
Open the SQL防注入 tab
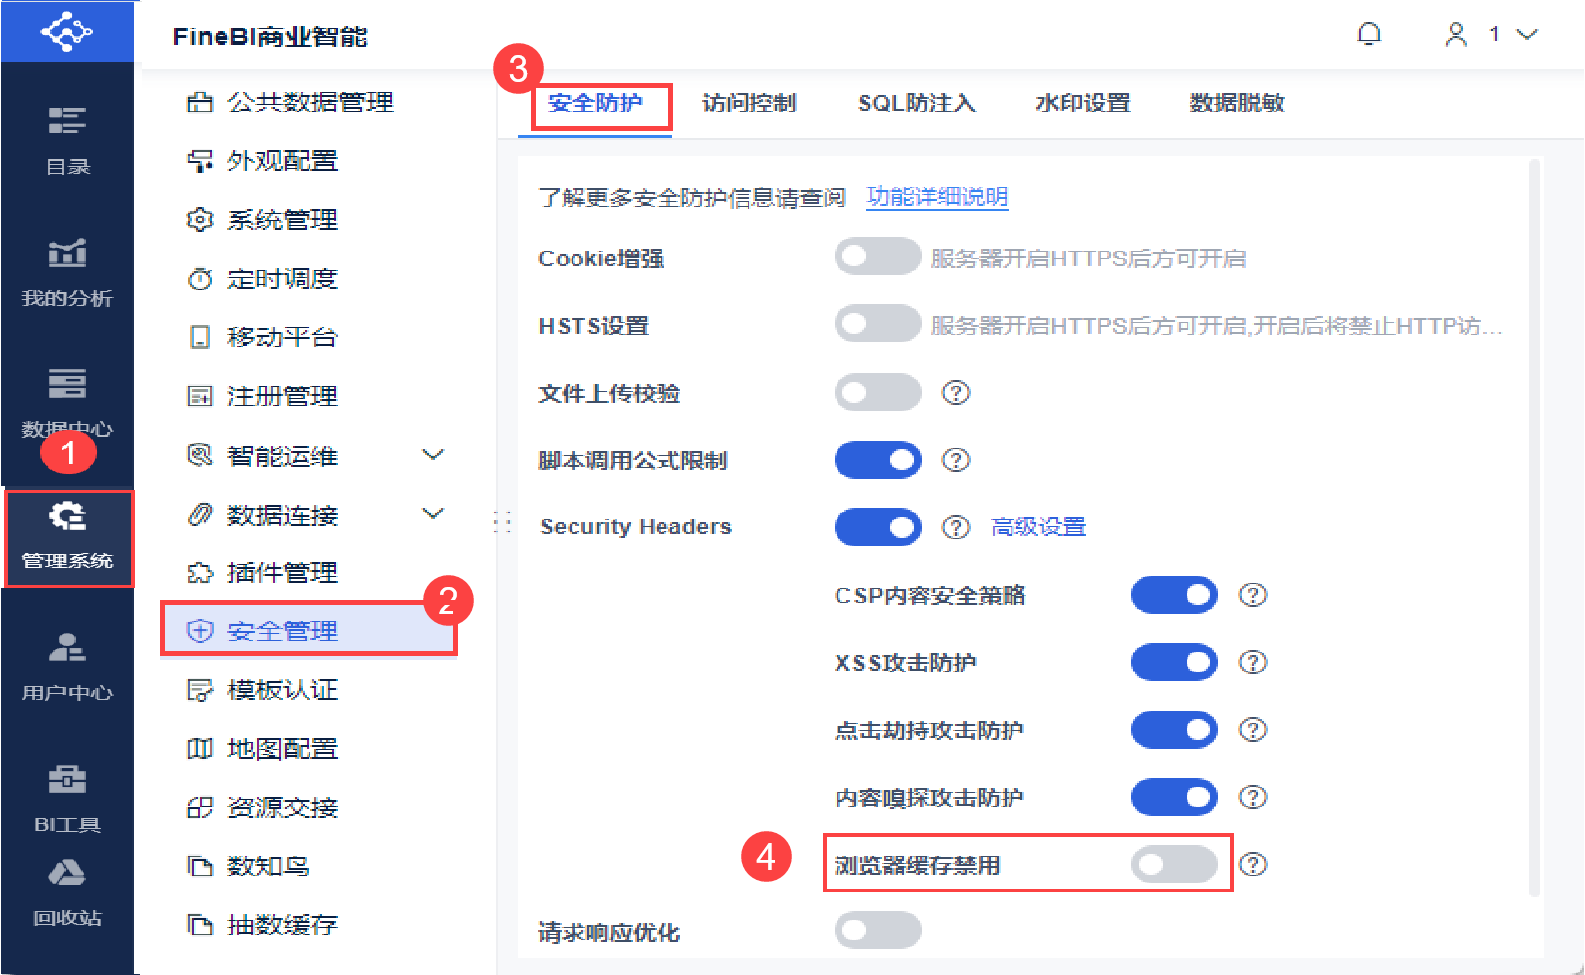[916, 103]
